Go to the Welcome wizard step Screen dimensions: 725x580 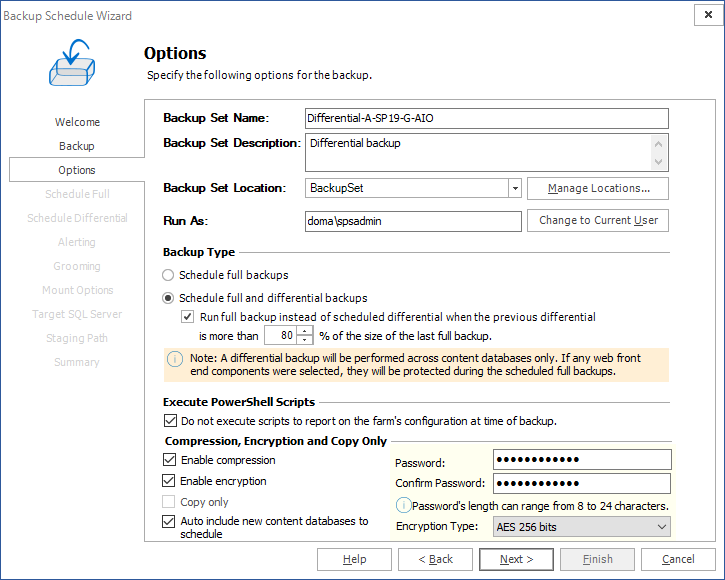click(x=77, y=122)
